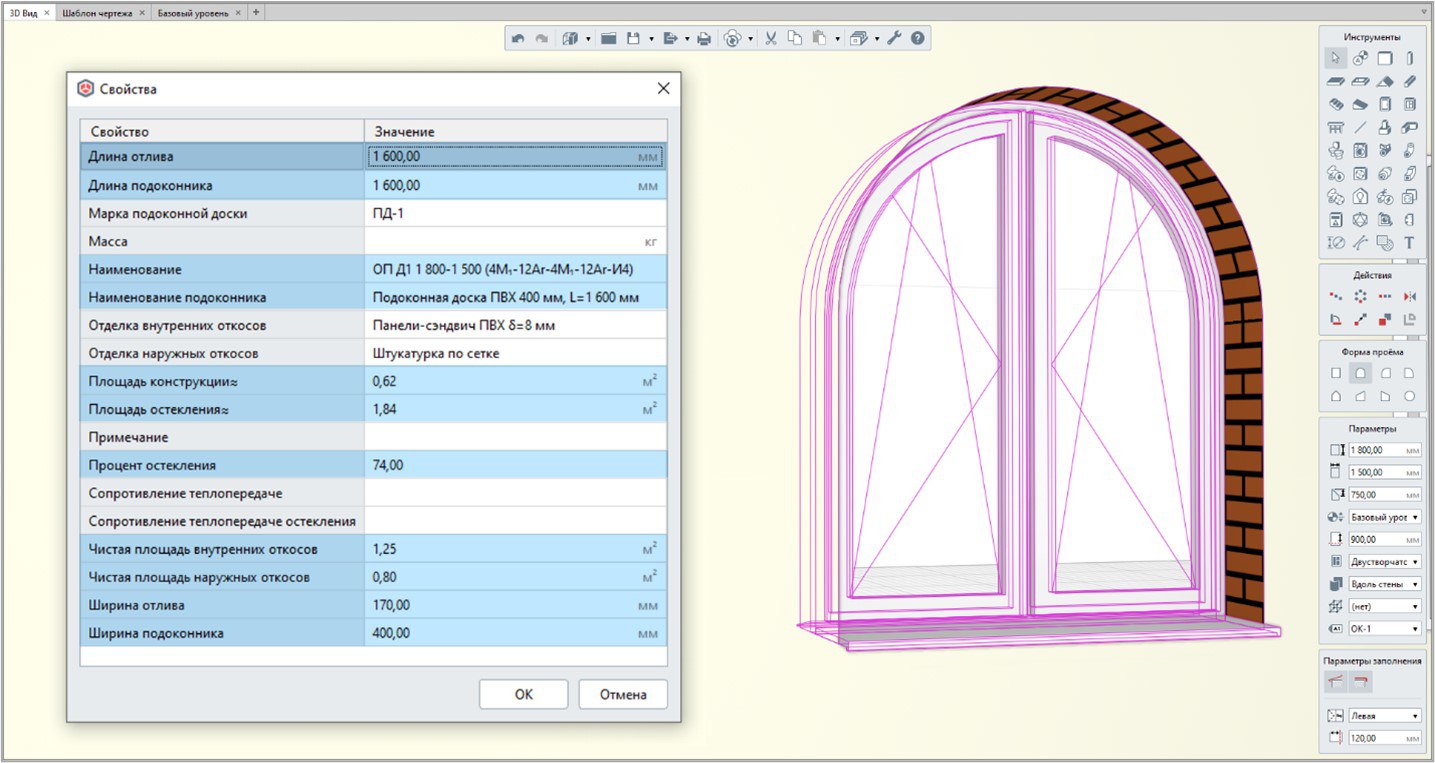Open Help with the question mark icon
The image size is (1435, 763).
pyautogui.click(x=917, y=38)
